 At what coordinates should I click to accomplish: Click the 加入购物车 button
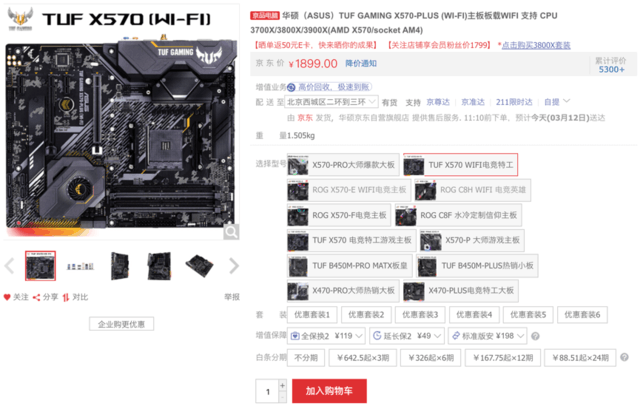pyautogui.click(x=329, y=391)
